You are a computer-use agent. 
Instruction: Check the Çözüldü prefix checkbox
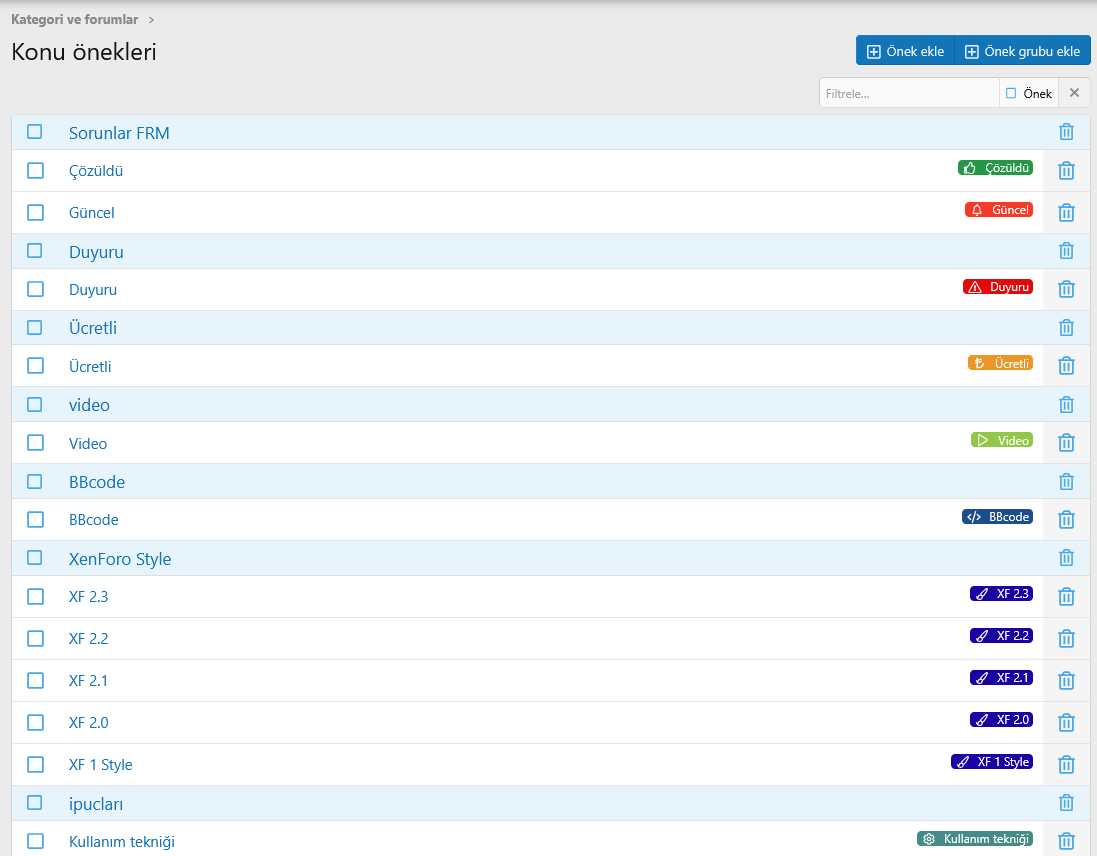[36, 171]
